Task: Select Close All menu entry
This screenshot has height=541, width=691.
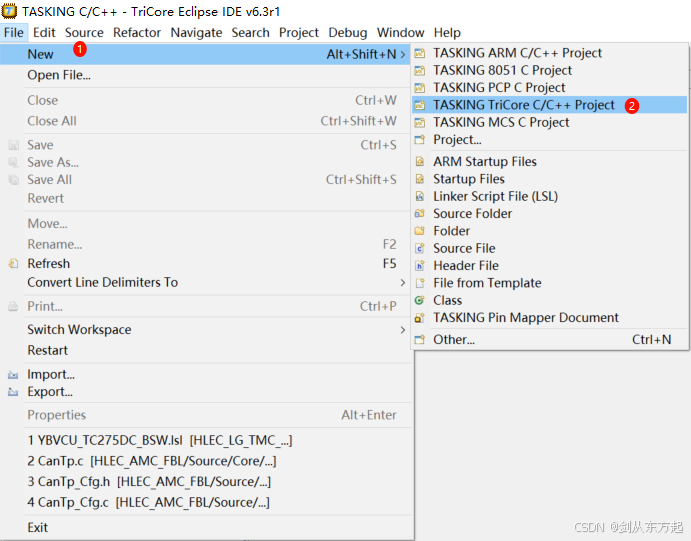Action: coord(206,121)
